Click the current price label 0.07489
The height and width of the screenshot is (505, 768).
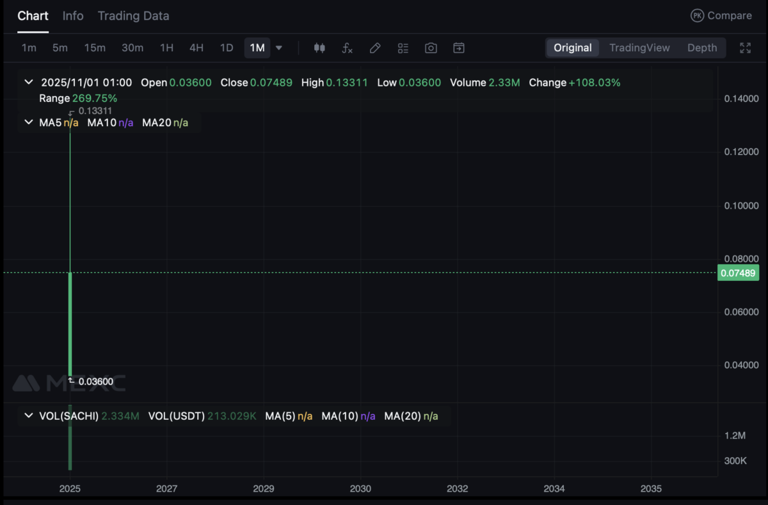[738, 273]
